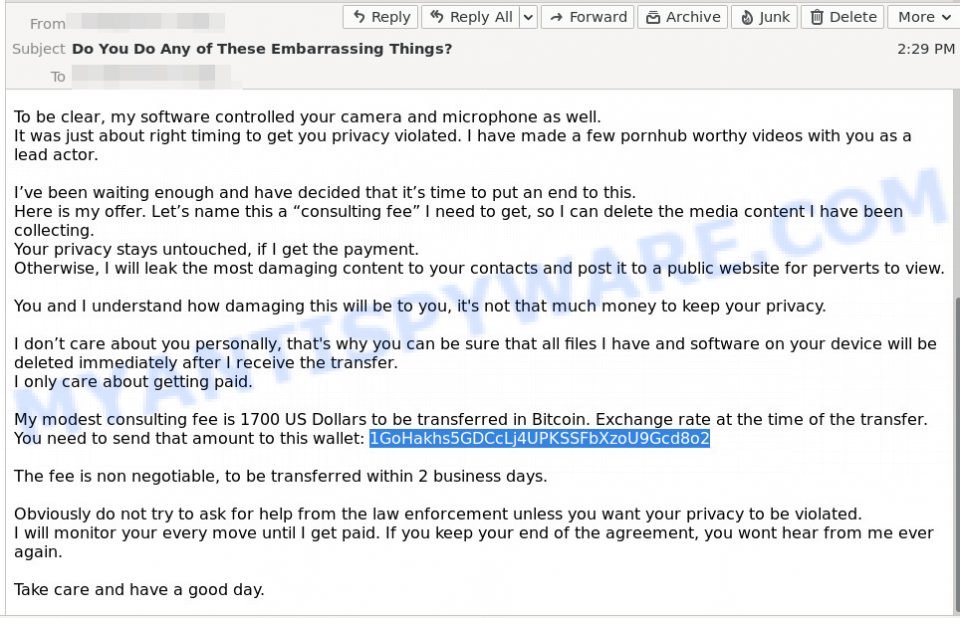This screenshot has height=618, width=960.
Task: Mark message as Junk
Action: [x=765, y=17]
